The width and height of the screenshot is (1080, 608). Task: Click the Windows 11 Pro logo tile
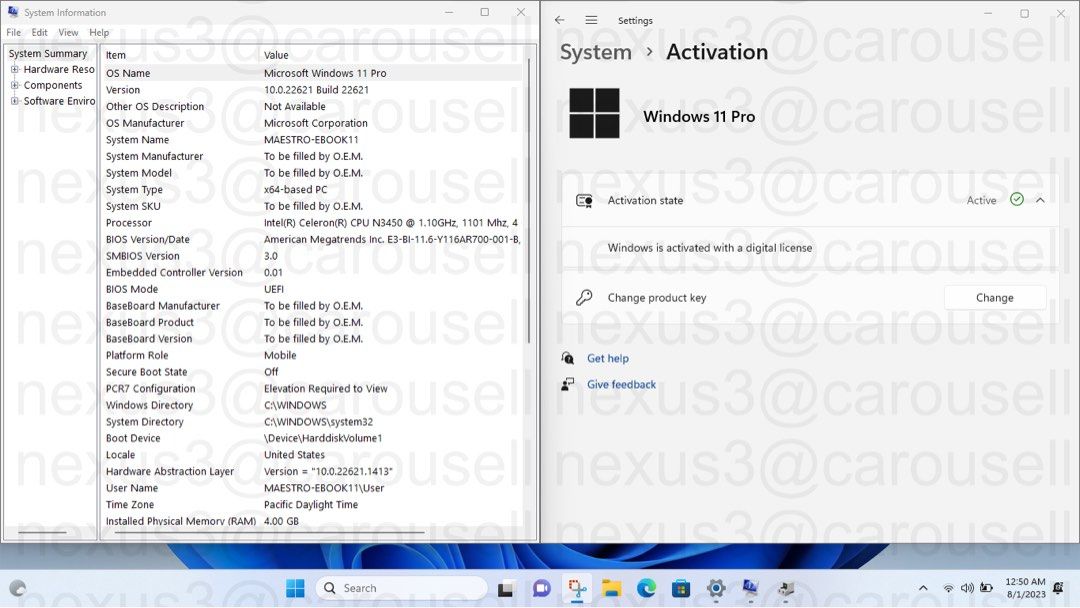tap(594, 114)
